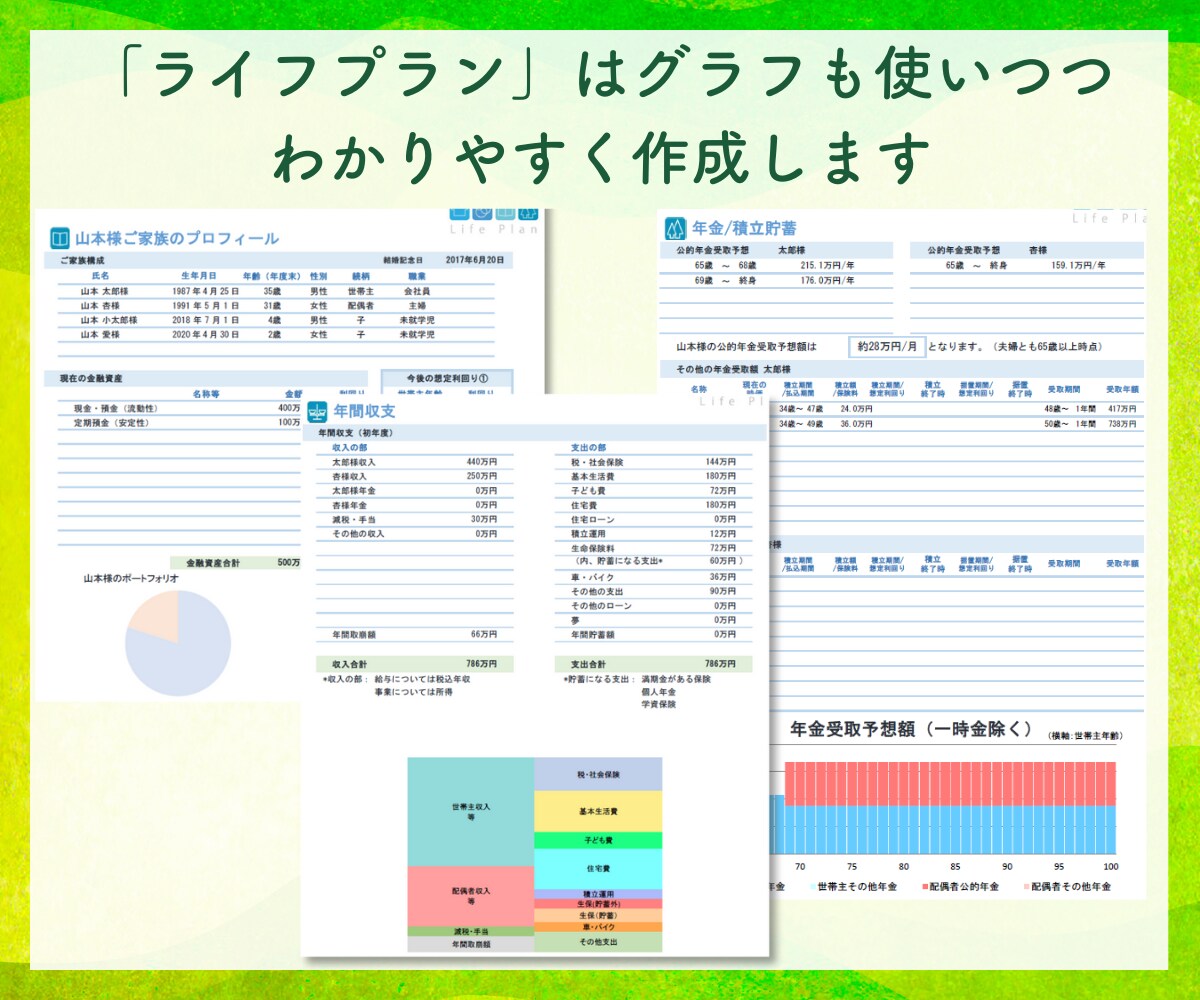Click the 現金・預金（流動性） asset row
The image size is (1200, 1000).
coord(180,408)
